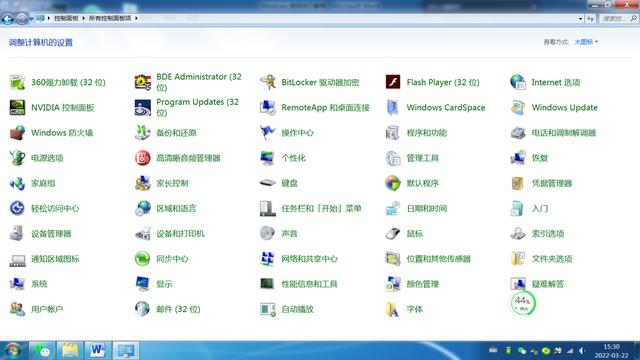Open the 360强力卸载 (32 位) item icon
640x360 pixels.
tap(18, 82)
